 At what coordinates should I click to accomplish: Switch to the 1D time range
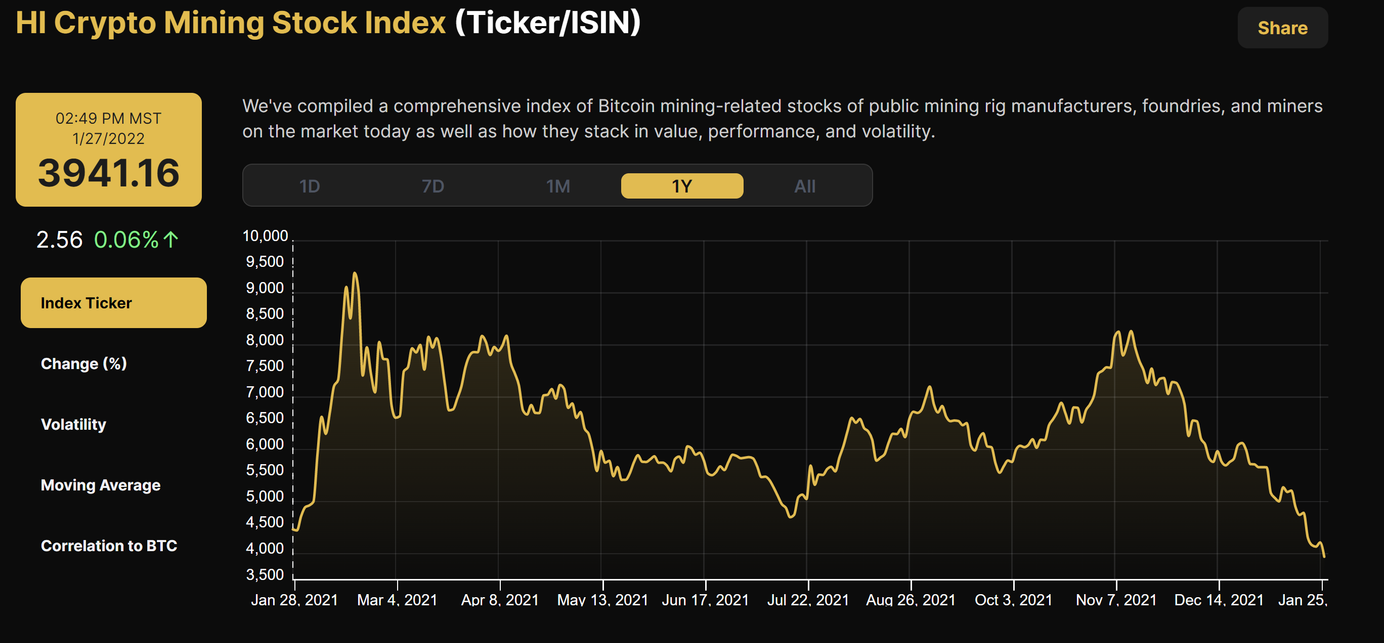tap(309, 185)
